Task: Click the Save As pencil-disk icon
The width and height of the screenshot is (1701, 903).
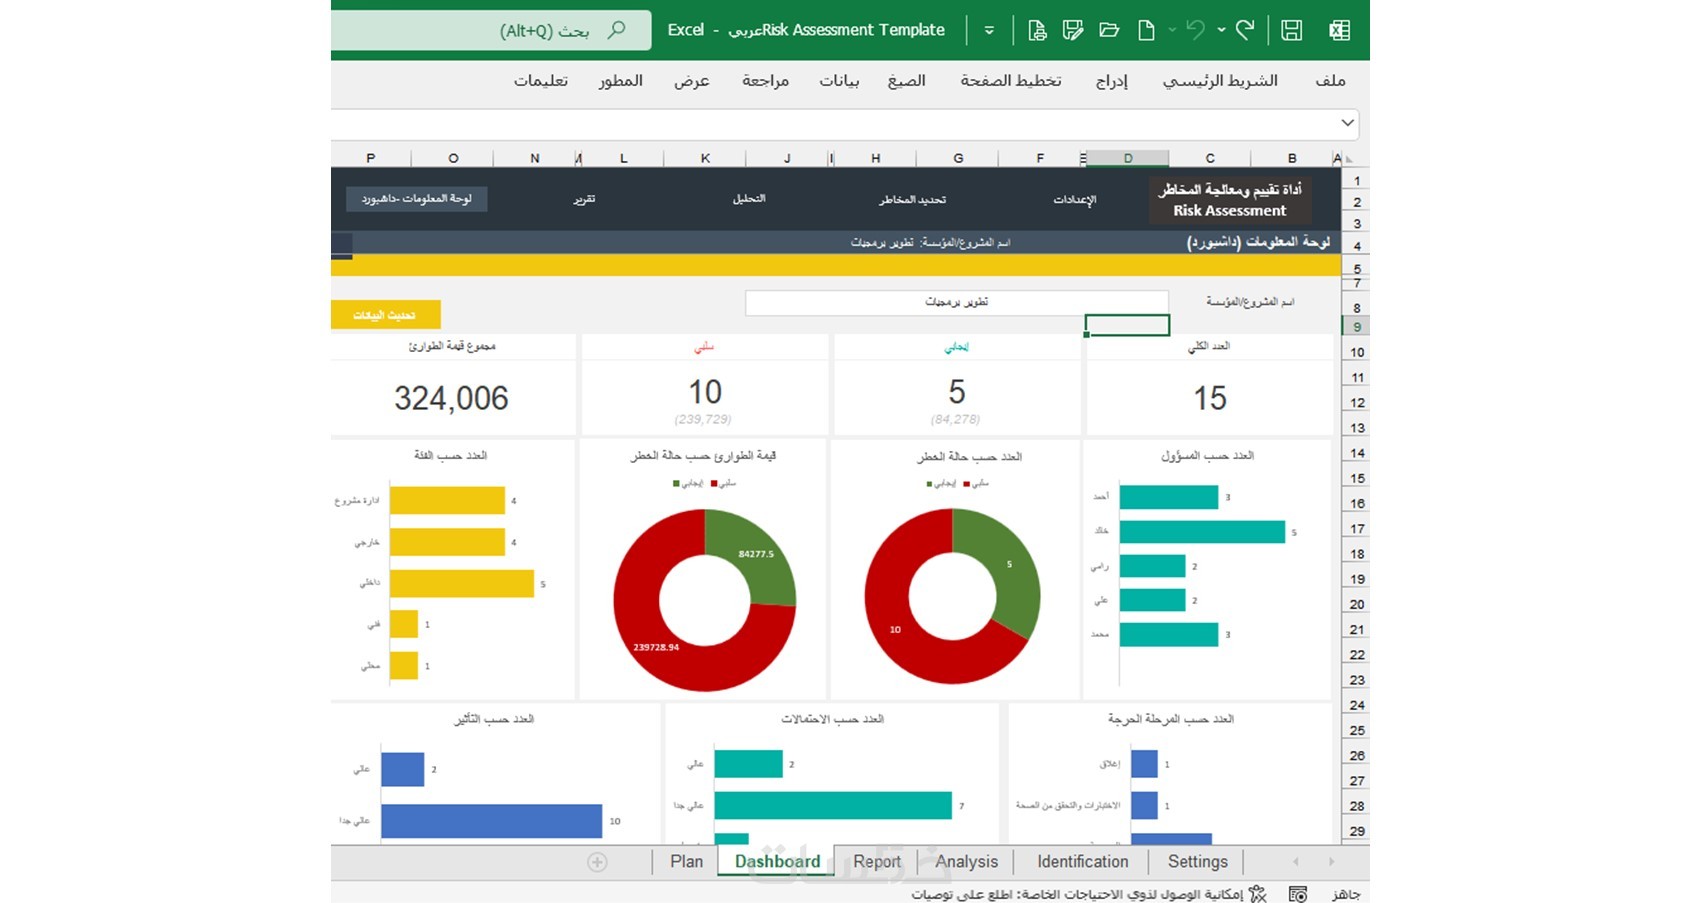Action: click(x=1073, y=30)
